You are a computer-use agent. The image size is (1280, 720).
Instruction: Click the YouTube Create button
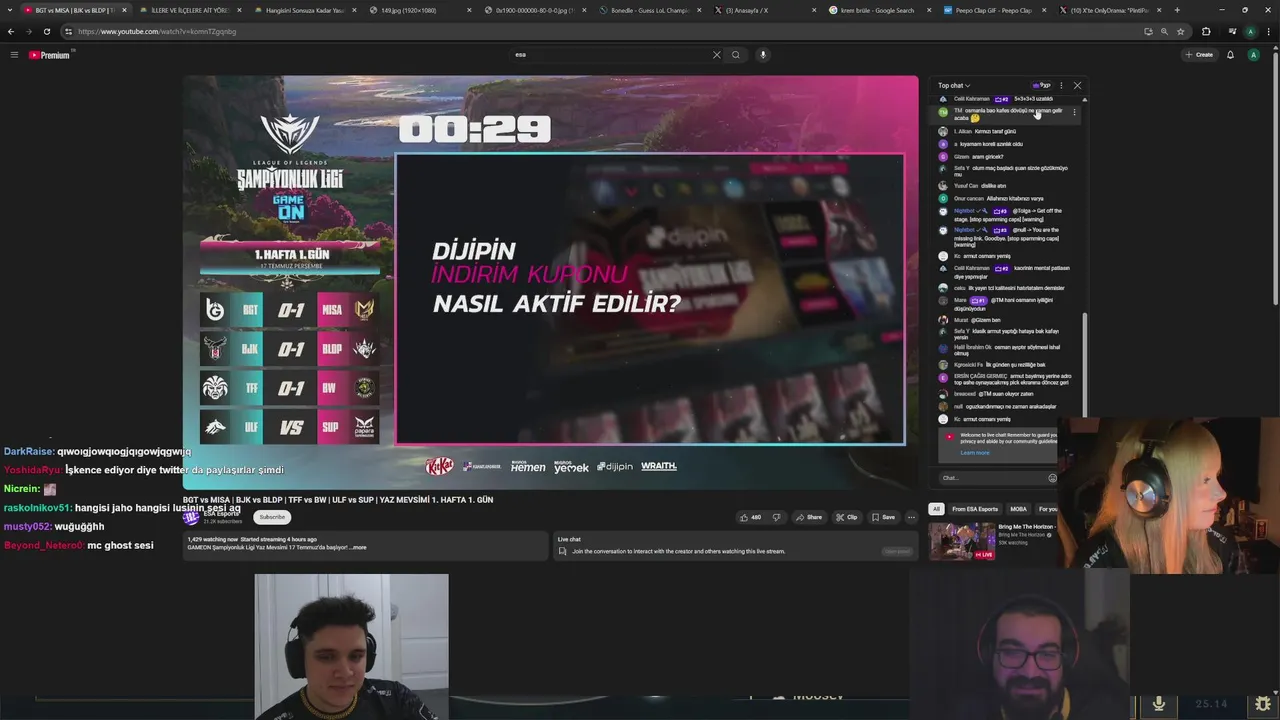click(x=1199, y=55)
